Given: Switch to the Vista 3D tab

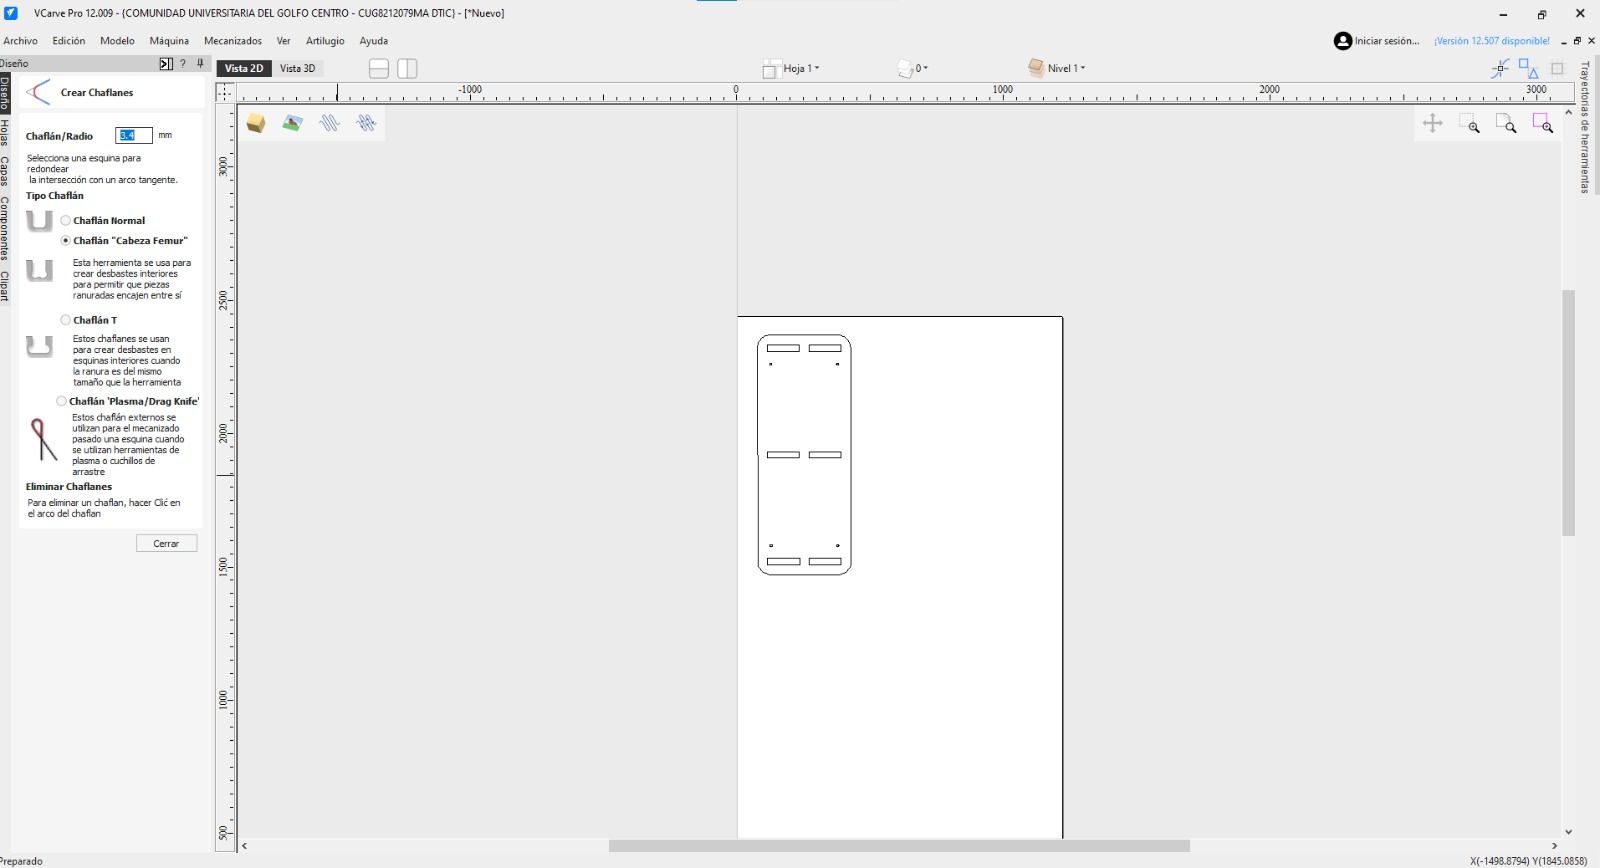Looking at the screenshot, I should 297,68.
